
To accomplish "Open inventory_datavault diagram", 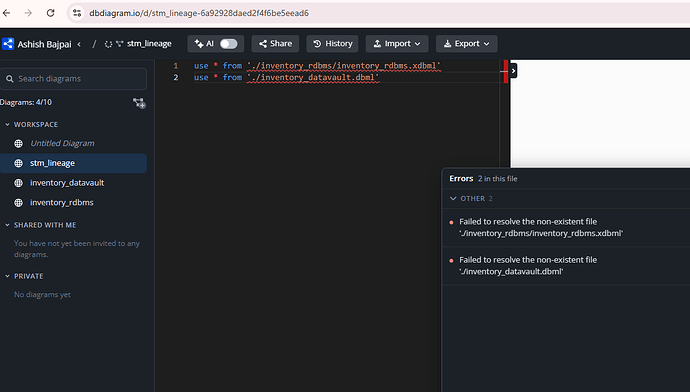I will tap(67, 183).
